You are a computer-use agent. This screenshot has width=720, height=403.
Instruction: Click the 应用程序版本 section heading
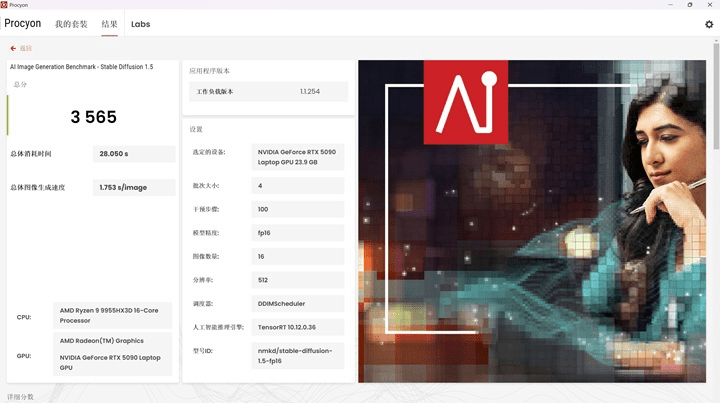click(x=209, y=71)
